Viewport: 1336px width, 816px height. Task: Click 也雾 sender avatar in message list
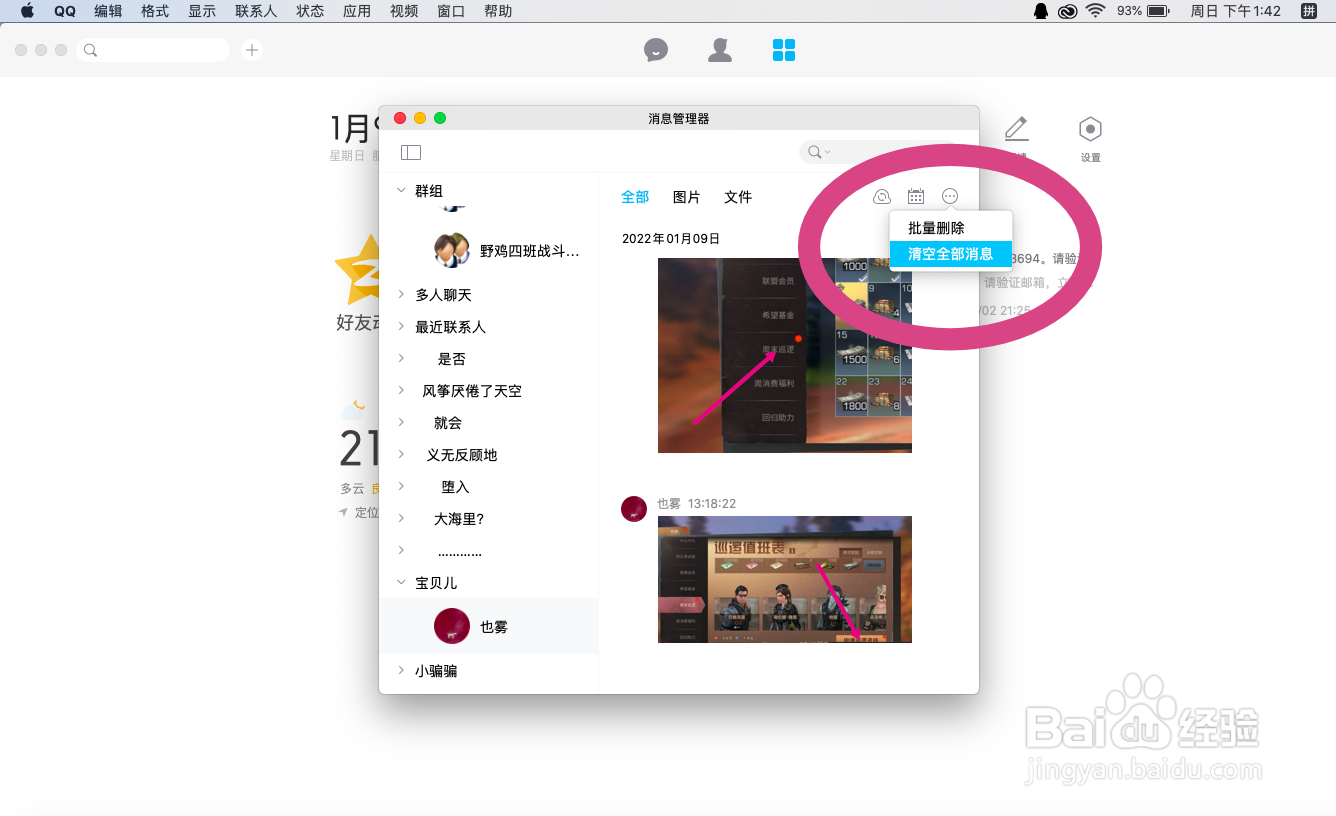634,508
